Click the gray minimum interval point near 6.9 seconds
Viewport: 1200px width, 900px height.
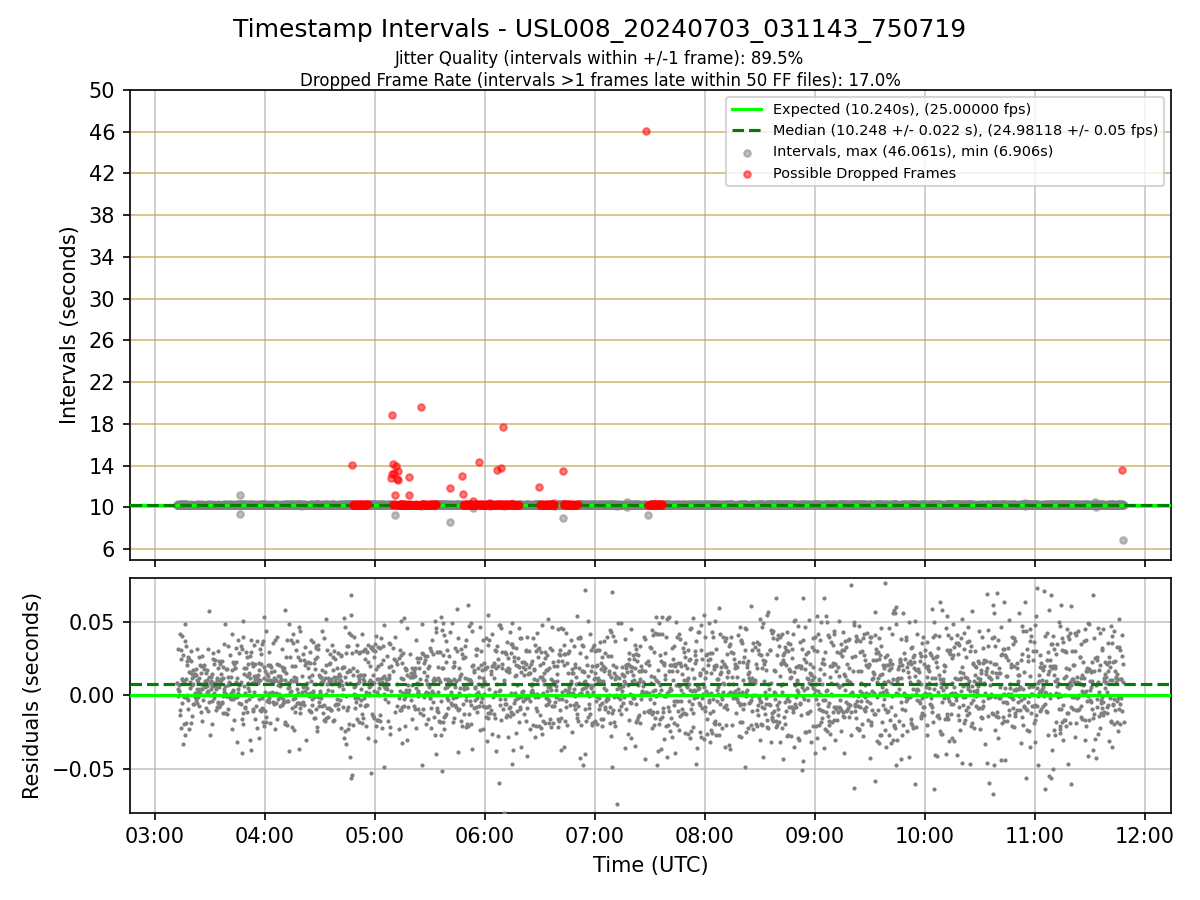pos(1123,540)
